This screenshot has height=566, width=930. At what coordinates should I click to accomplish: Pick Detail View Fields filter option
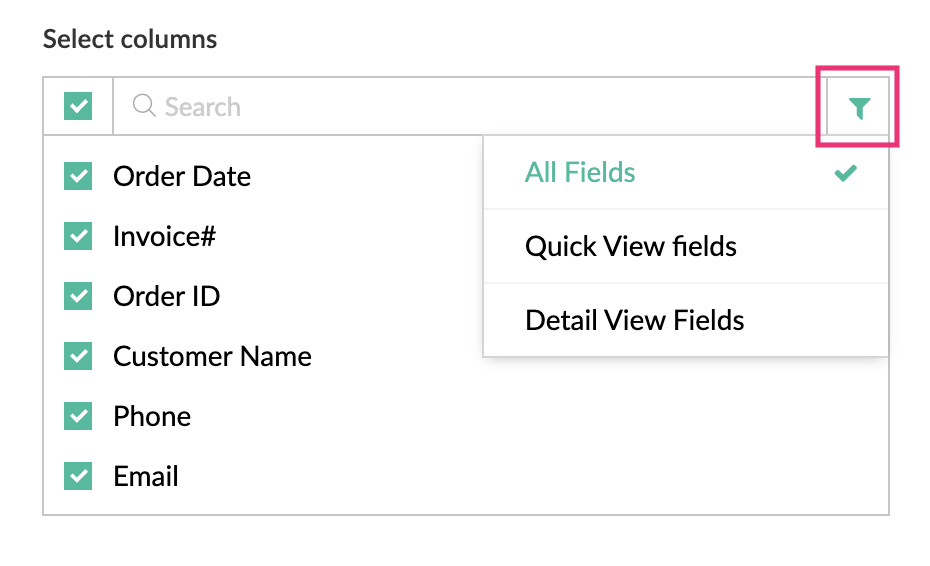(634, 320)
